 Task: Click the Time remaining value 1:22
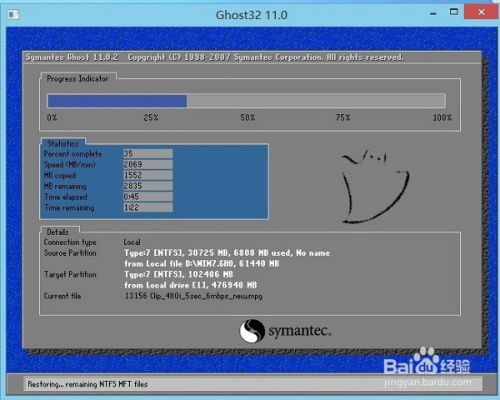[x=148, y=207]
